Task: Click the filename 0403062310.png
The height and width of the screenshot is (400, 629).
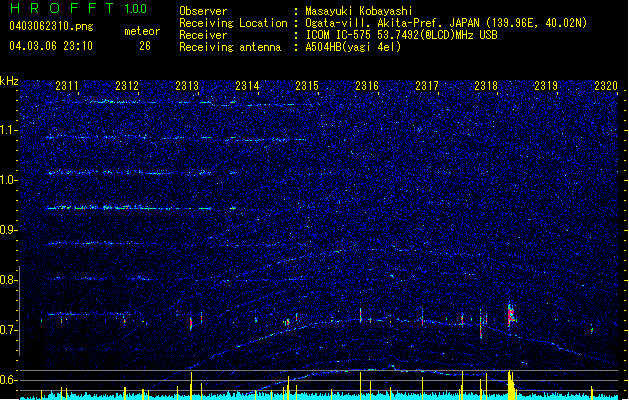Action: 51,26
